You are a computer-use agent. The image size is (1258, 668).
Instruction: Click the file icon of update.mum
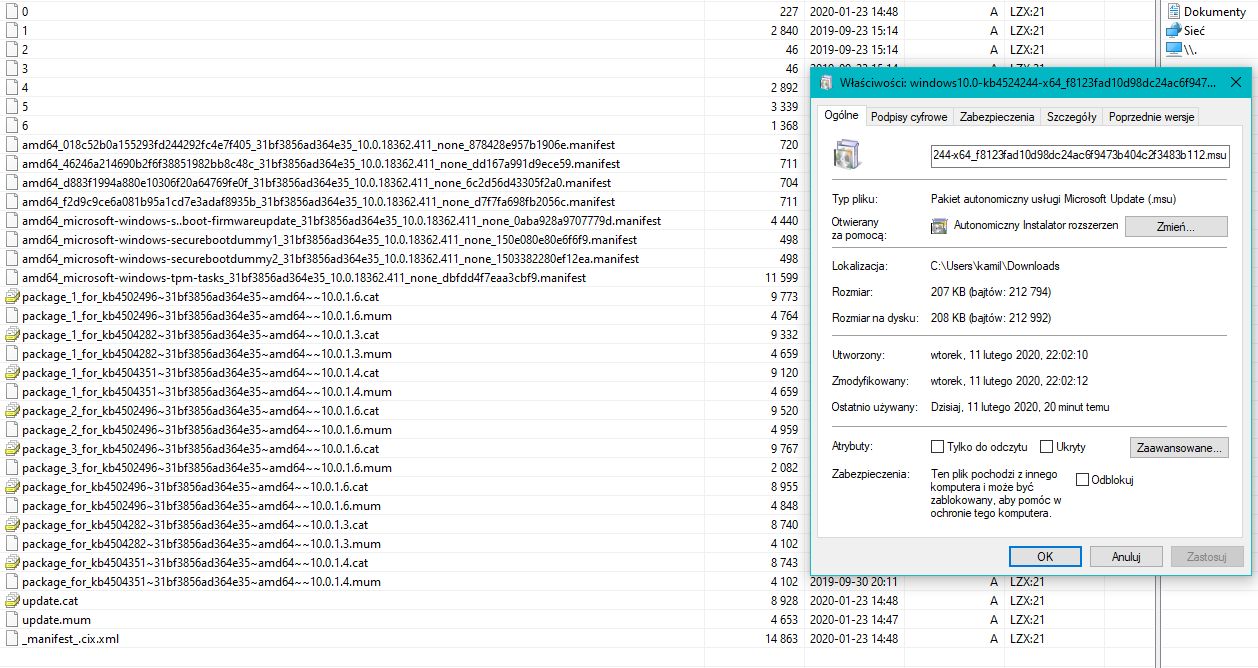tap(12, 619)
